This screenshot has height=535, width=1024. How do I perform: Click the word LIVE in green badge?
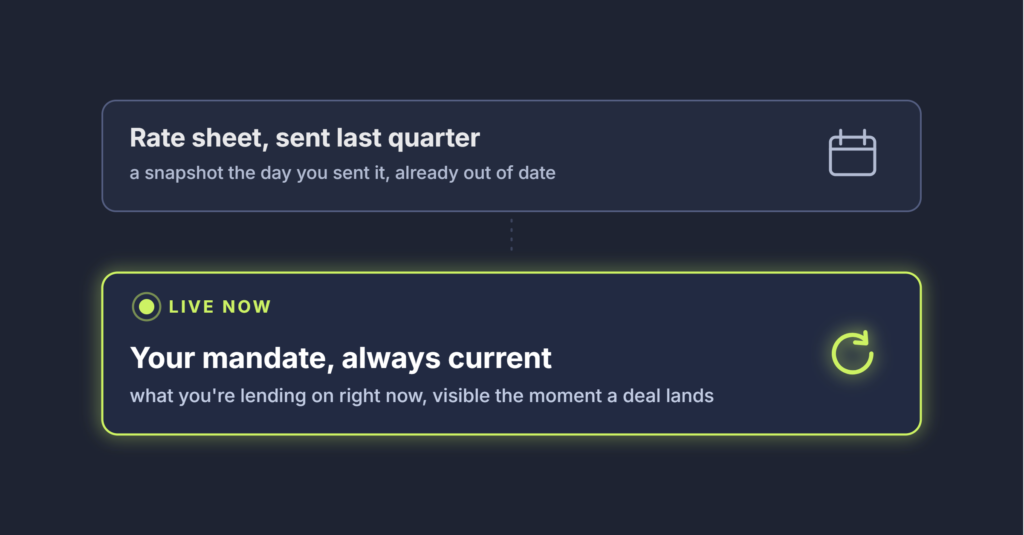[191, 306]
